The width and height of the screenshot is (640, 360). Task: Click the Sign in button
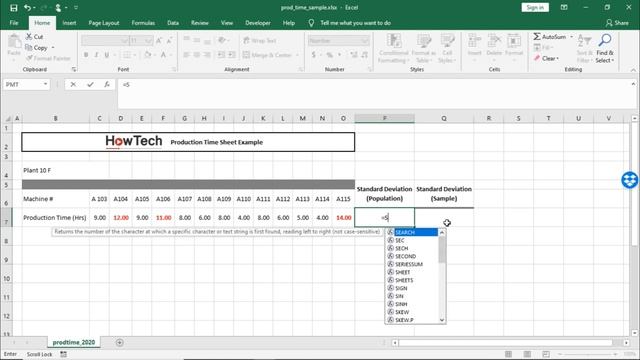(x=535, y=7)
